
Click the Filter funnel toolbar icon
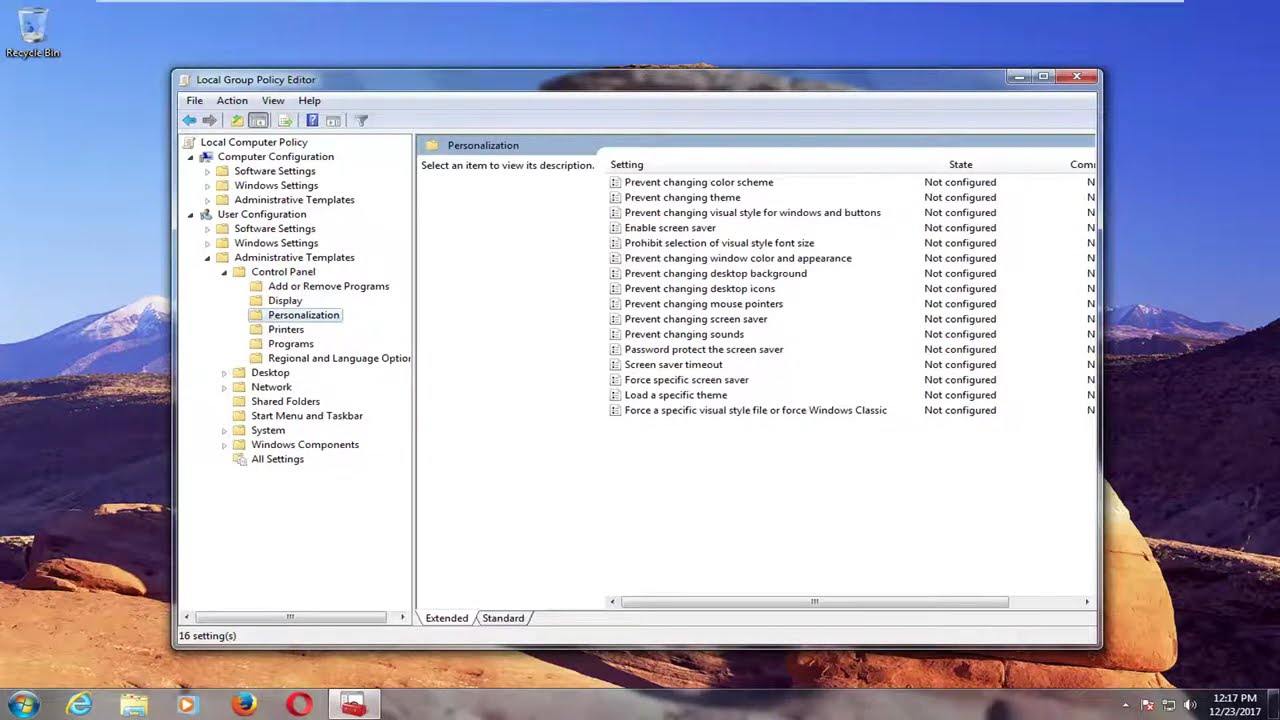point(361,121)
